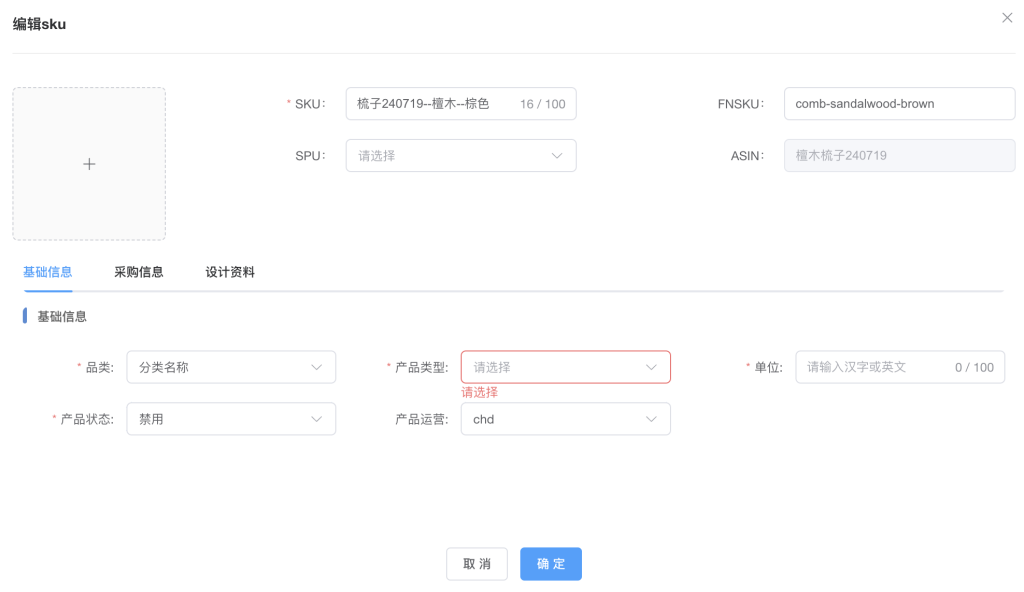Expand the 产品类型 select field

(x=555, y=367)
